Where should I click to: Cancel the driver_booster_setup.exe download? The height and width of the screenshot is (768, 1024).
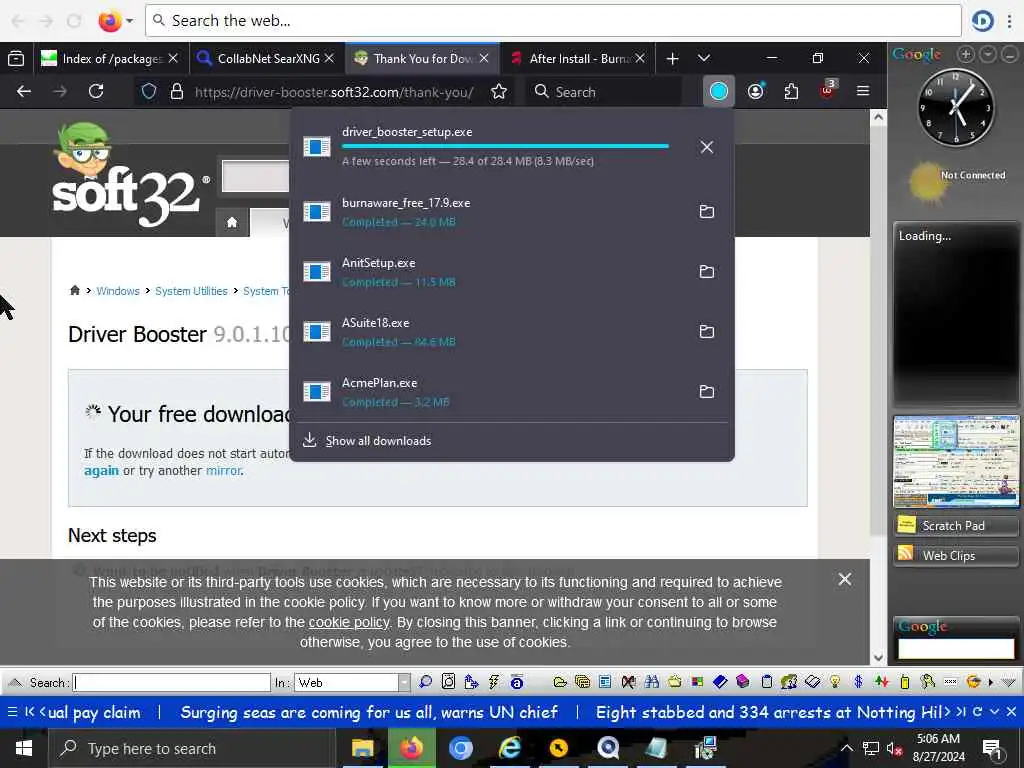tap(707, 147)
